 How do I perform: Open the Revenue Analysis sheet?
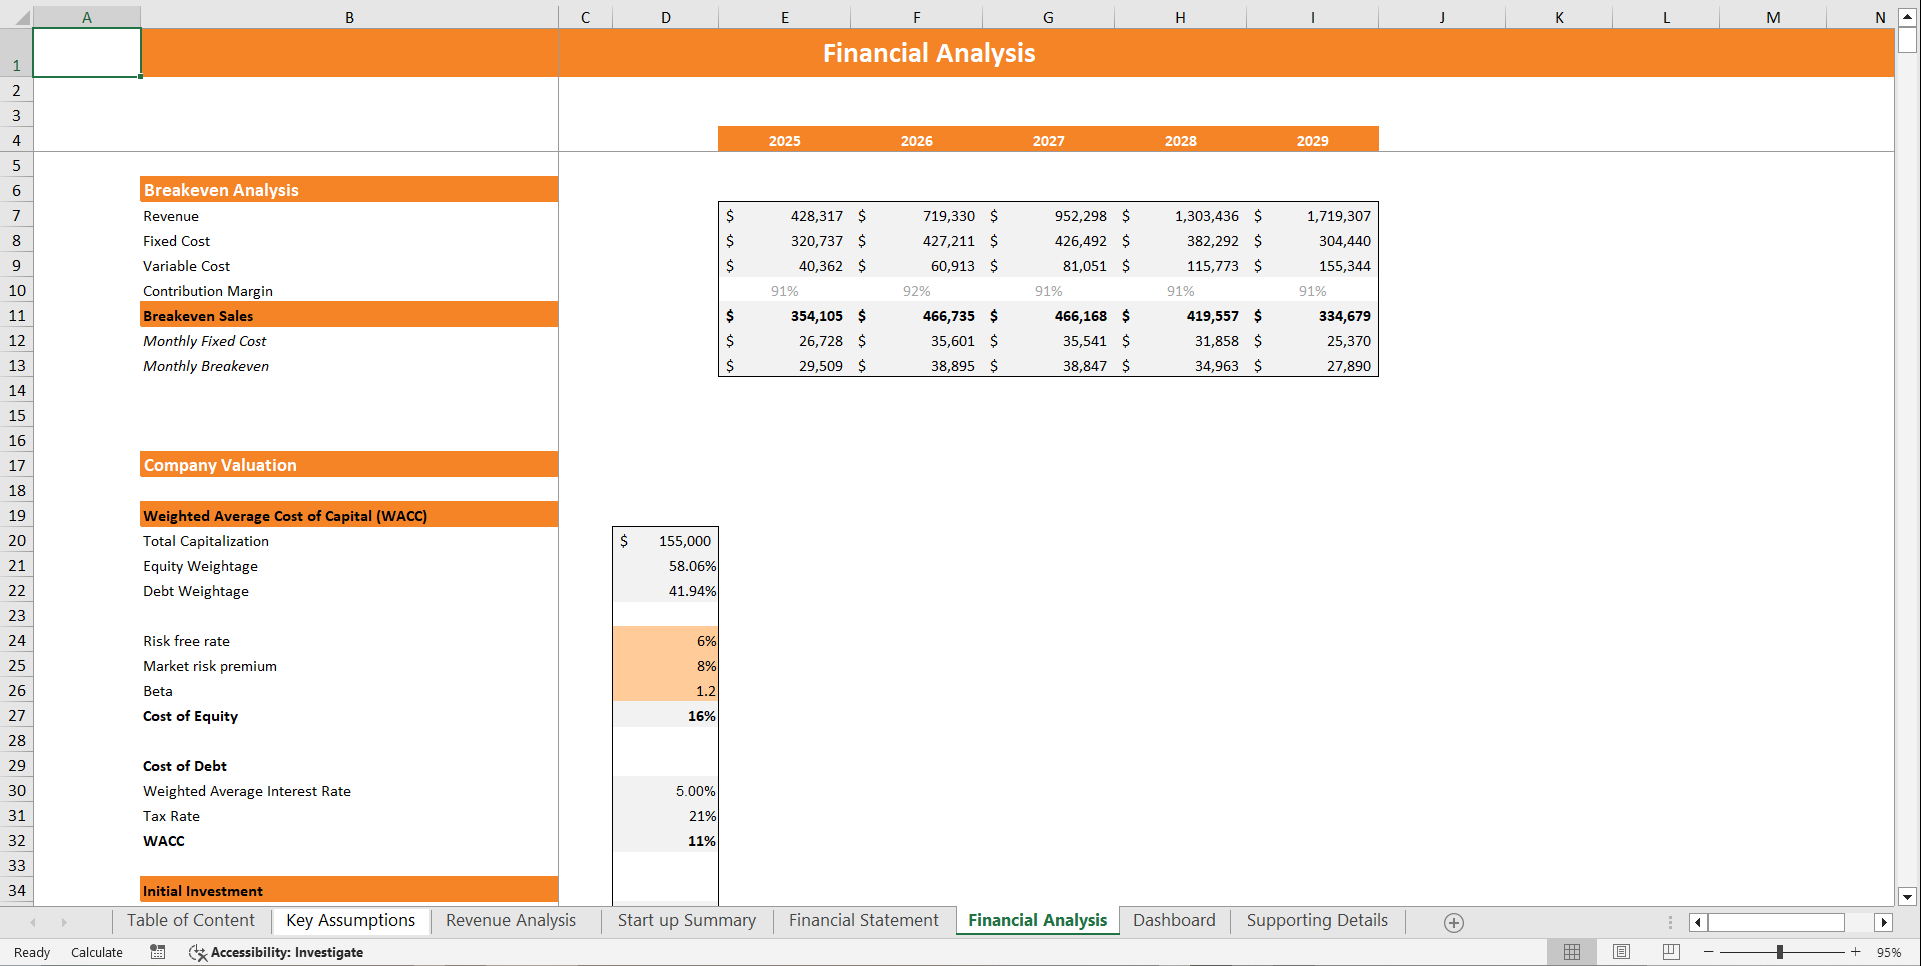(x=511, y=920)
